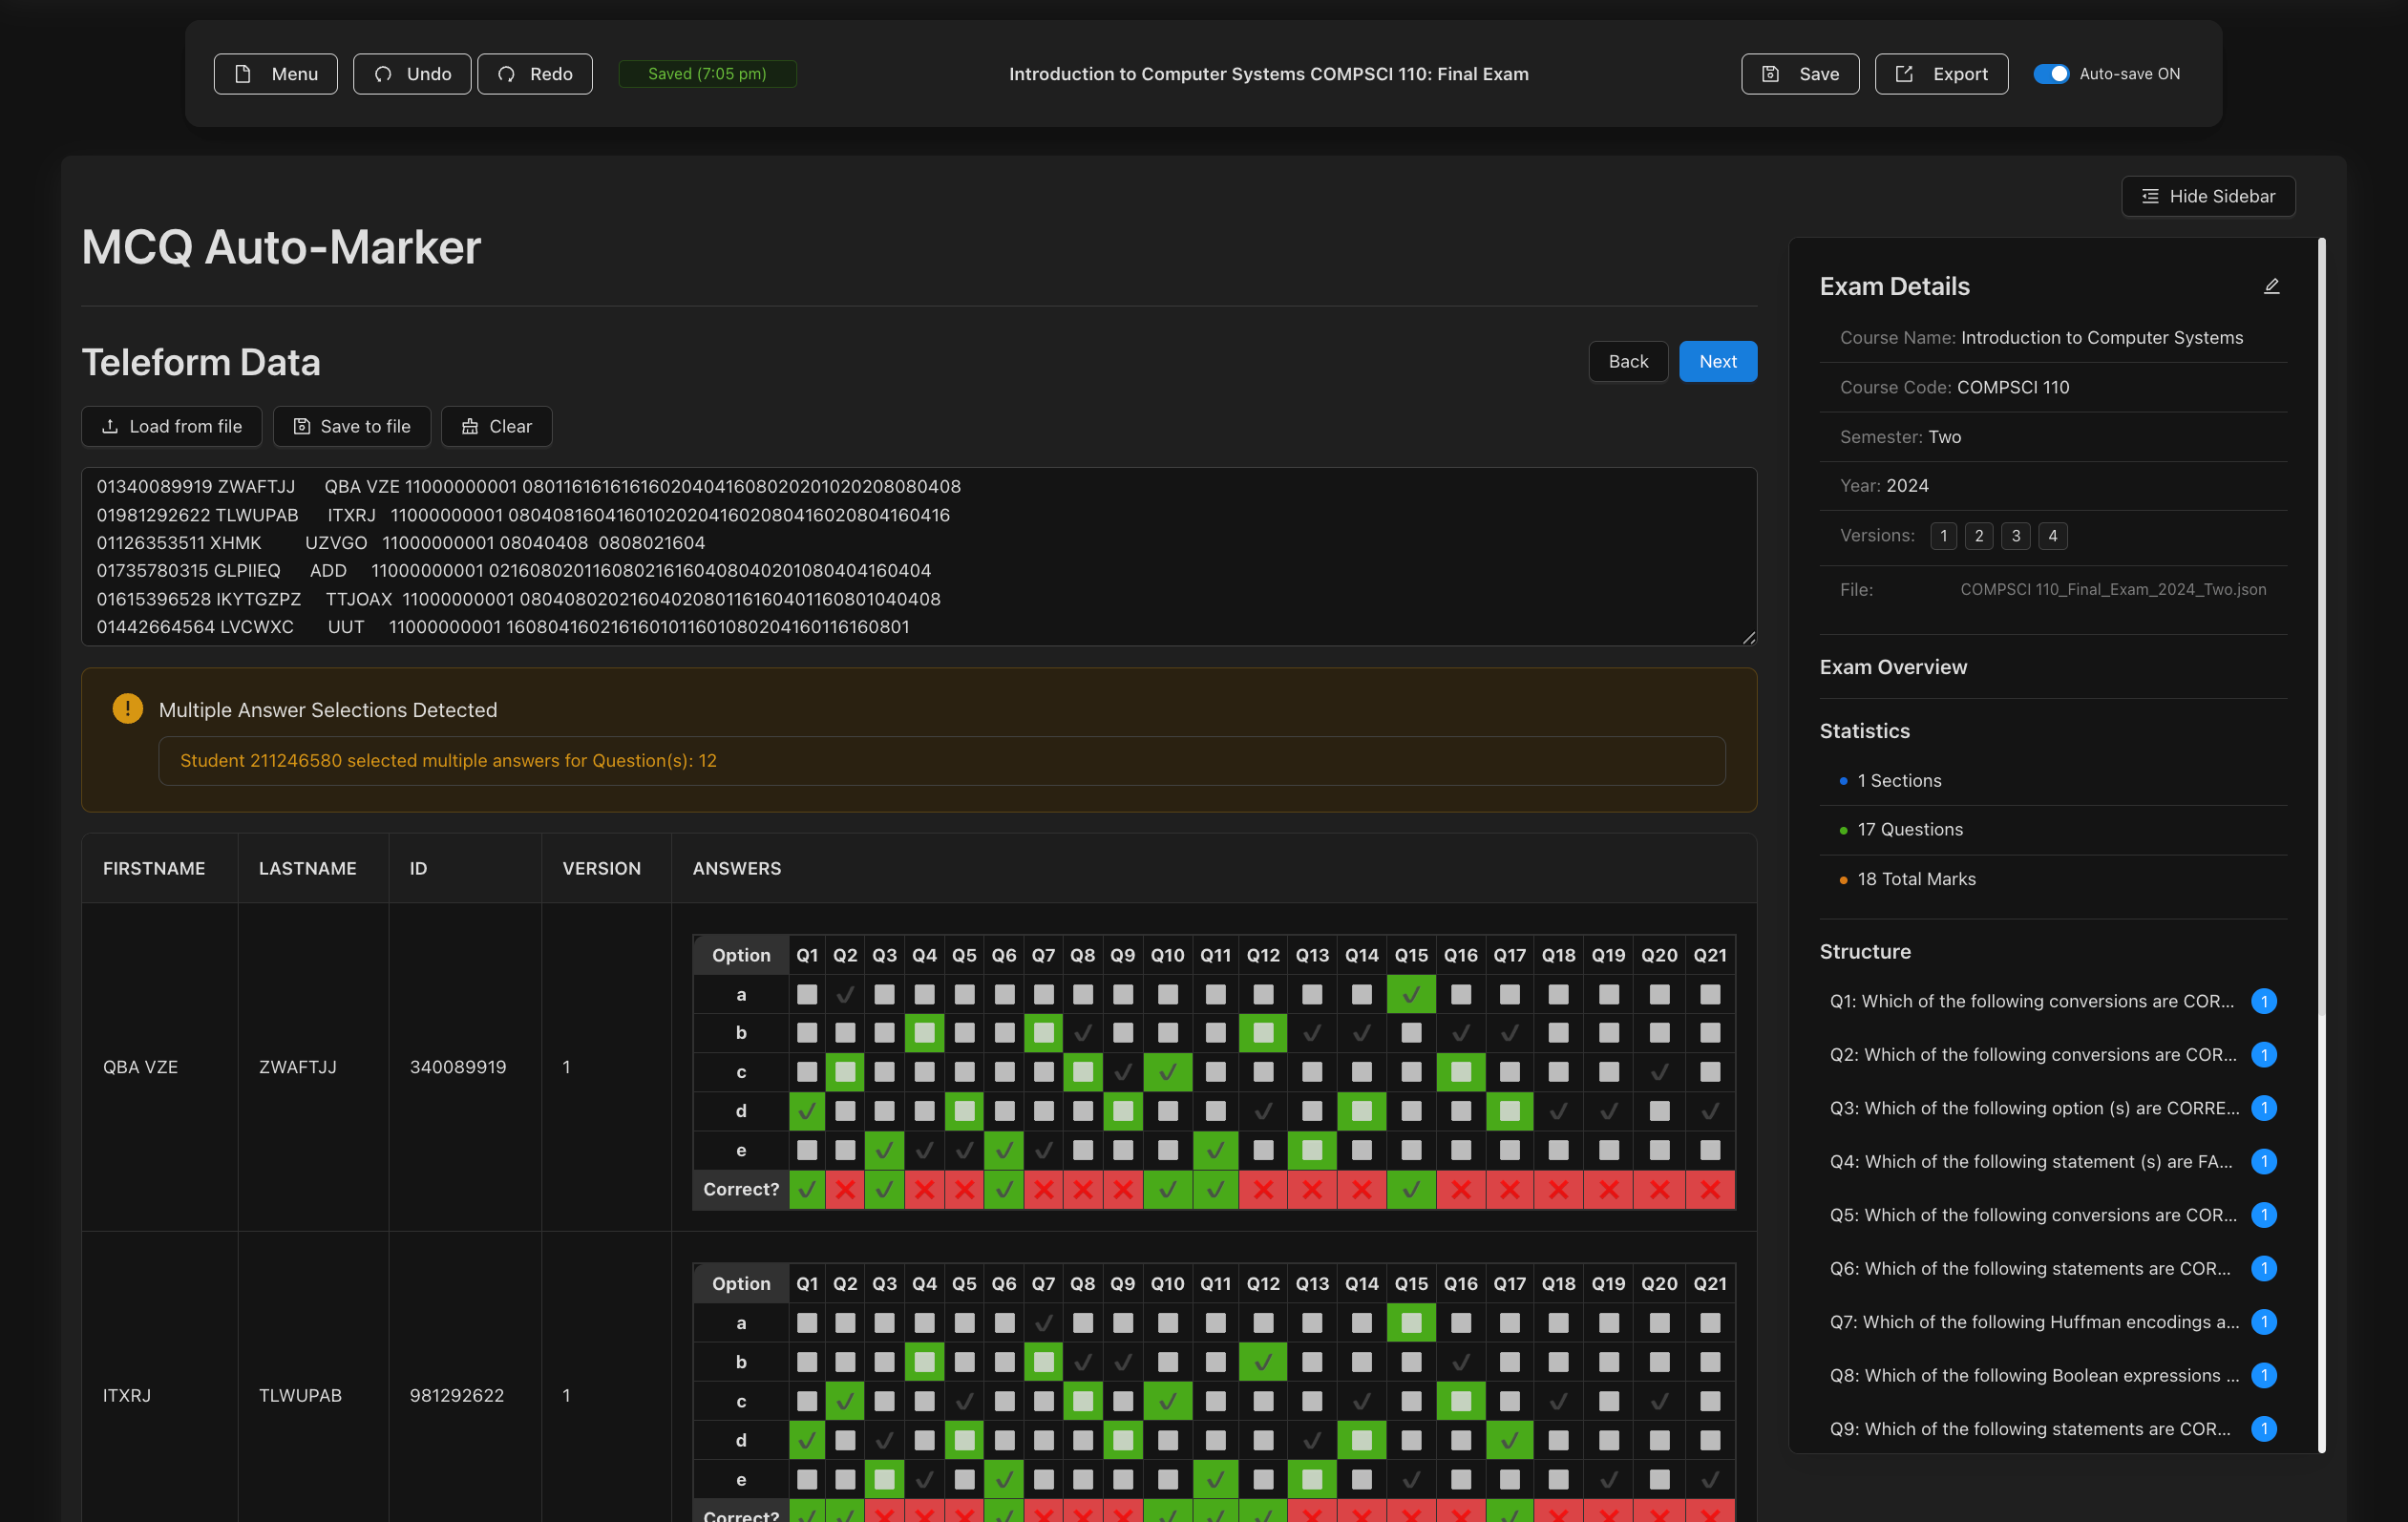Click the Save disk icon in top bar
This screenshot has height=1522, width=2408.
[1770, 74]
